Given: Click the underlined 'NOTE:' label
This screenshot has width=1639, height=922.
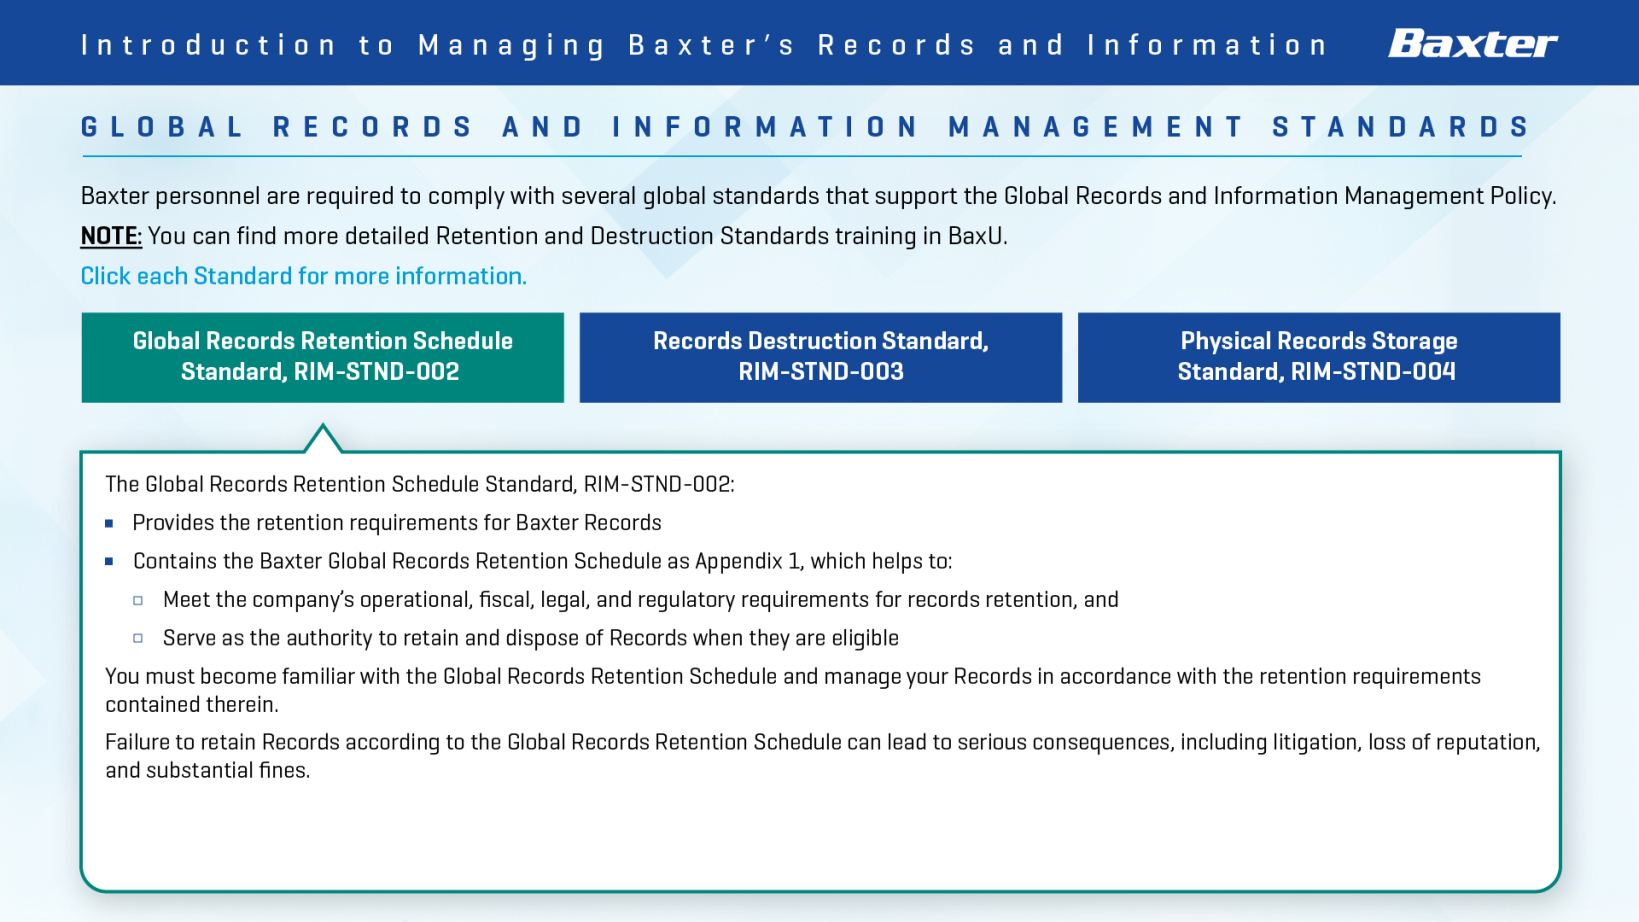Looking at the screenshot, I should 111,236.
